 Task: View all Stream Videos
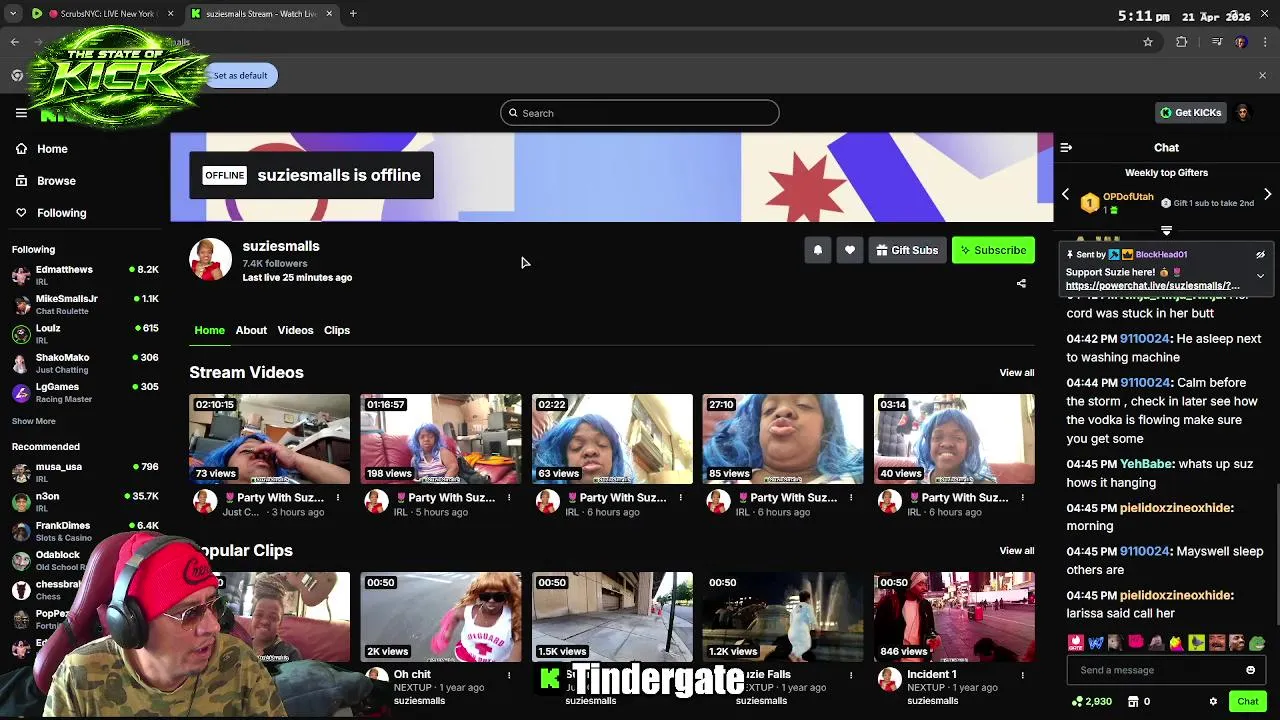pyautogui.click(x=1017, y=373)
